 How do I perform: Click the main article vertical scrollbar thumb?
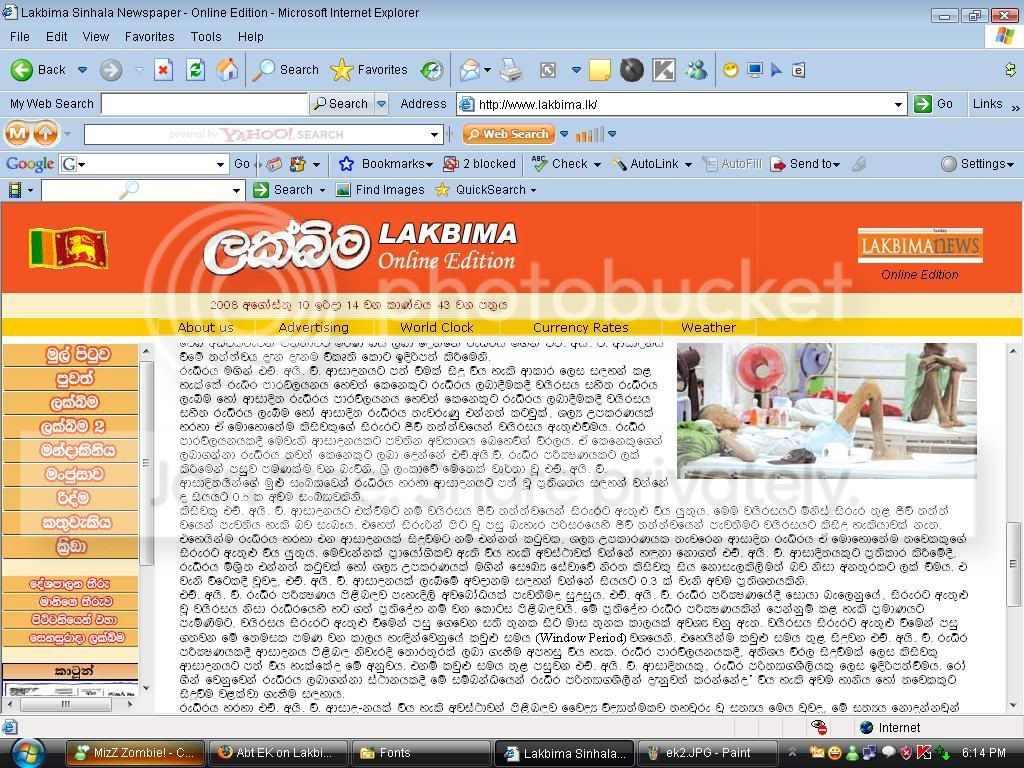click(x=1013, y=562)
